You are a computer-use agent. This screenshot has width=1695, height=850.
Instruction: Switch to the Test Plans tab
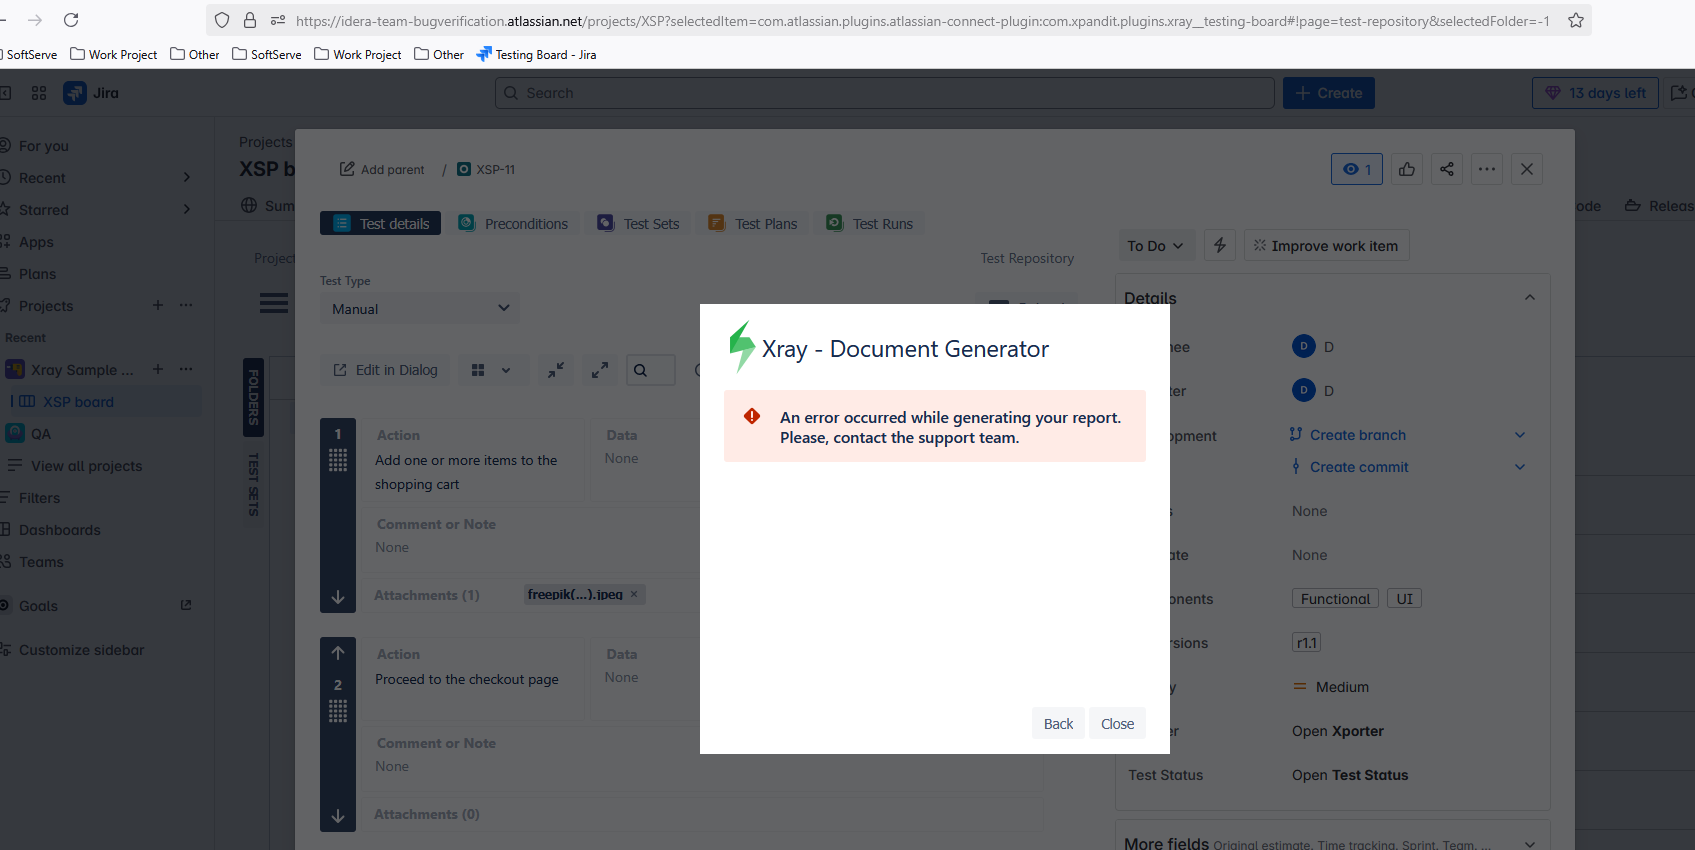click(x=753, y=223)
